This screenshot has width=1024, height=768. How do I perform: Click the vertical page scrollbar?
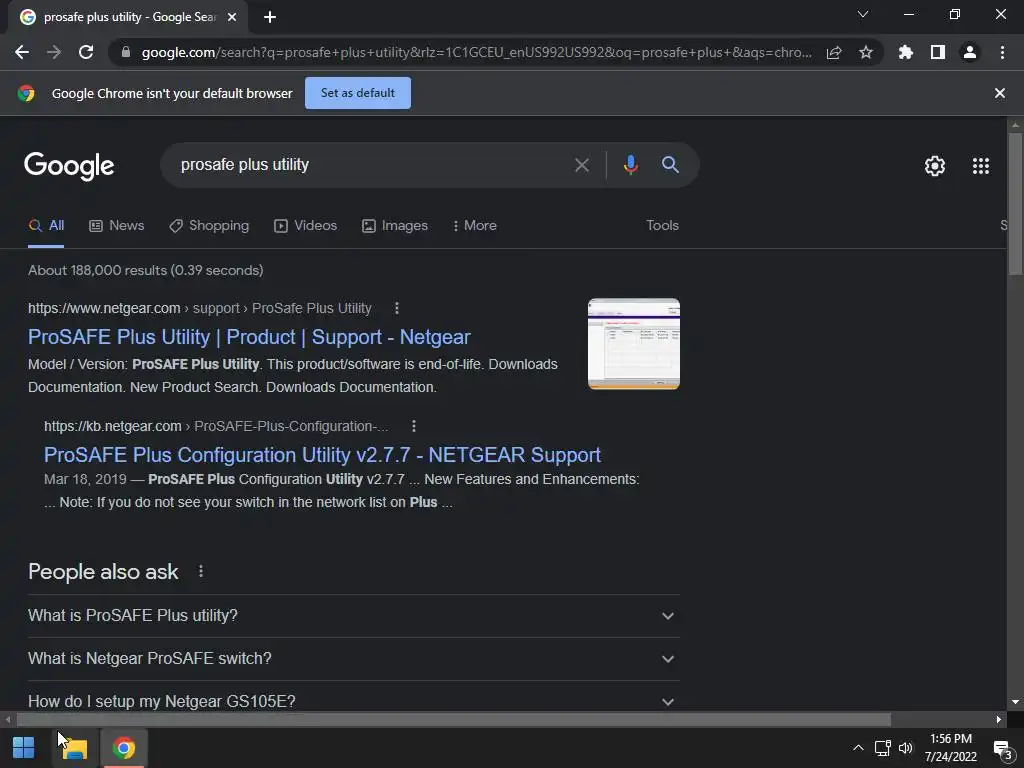point(1015,204)
